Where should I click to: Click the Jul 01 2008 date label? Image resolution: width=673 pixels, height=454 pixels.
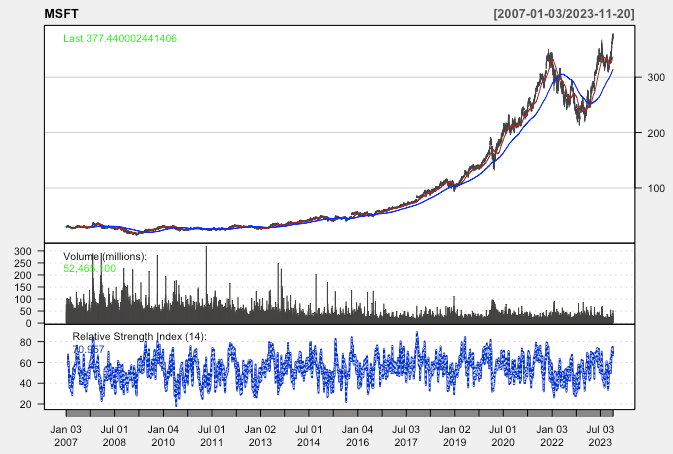(x=115, y=436)
